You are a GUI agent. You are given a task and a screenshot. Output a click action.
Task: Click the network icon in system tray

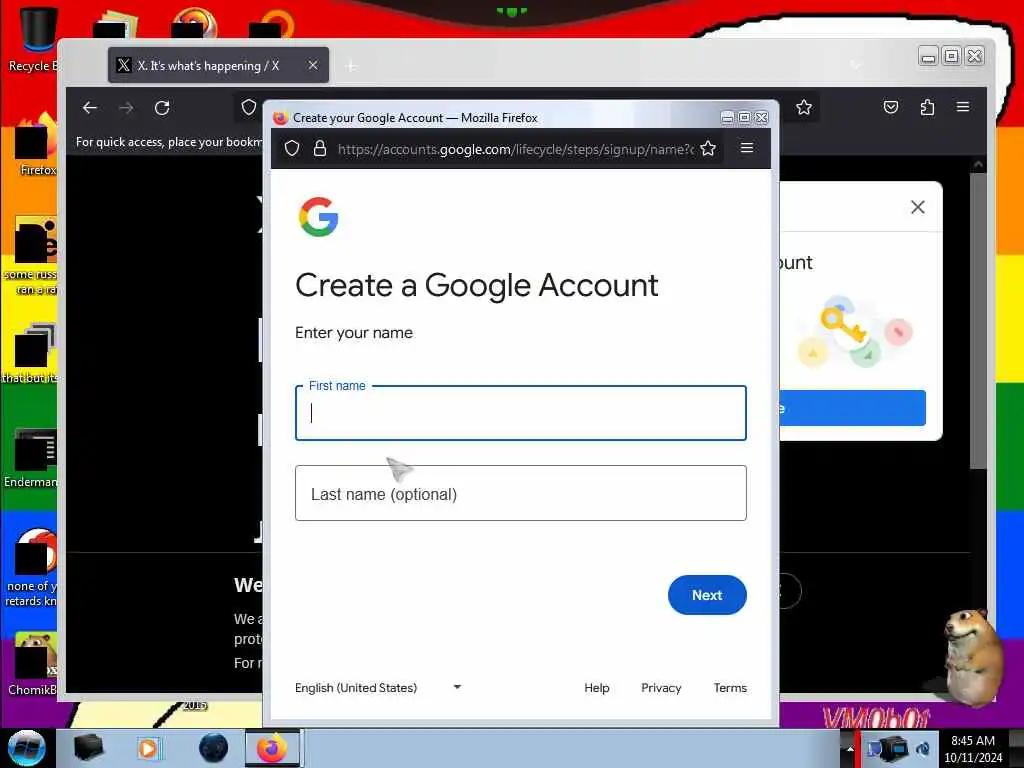[x=891, y=748]
